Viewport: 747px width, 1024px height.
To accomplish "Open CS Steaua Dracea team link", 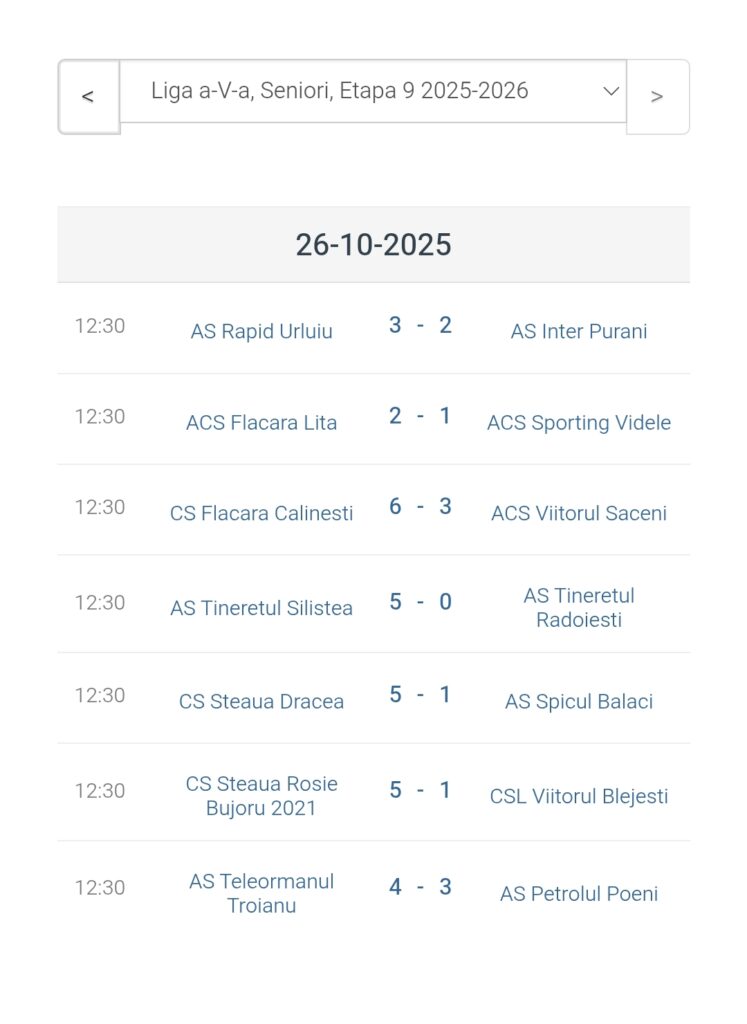I will (x=261, y=701).
